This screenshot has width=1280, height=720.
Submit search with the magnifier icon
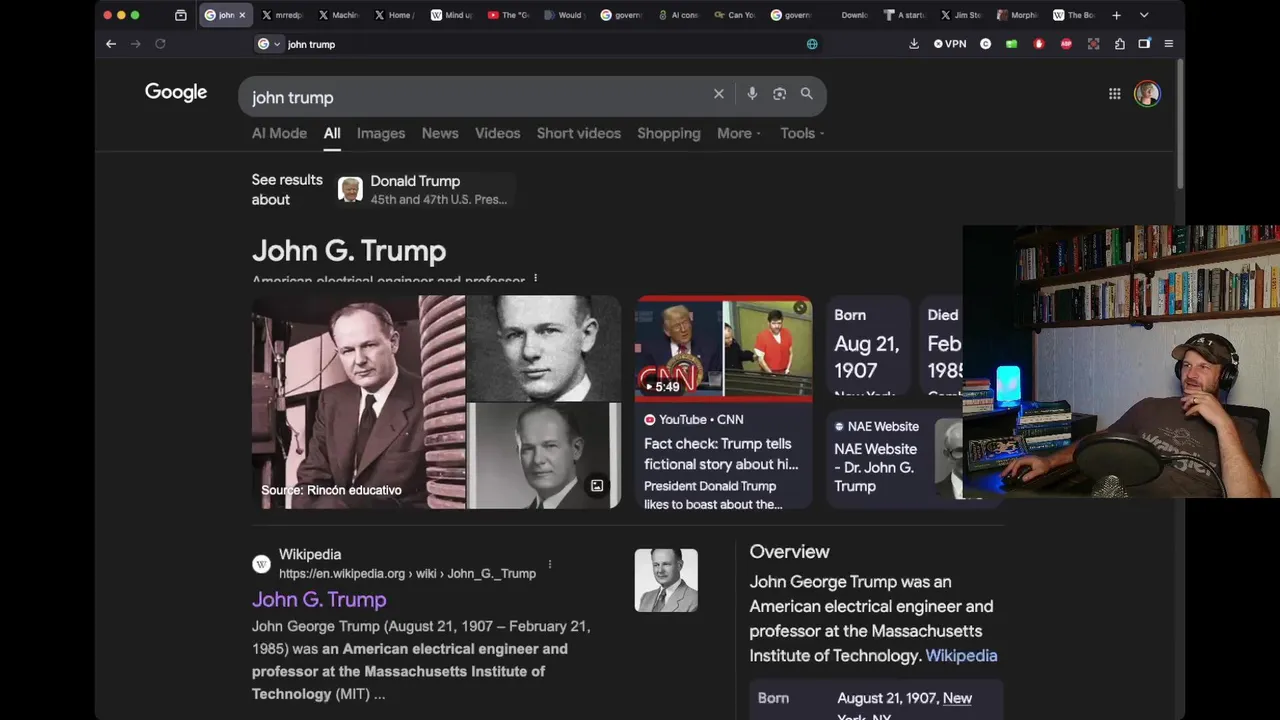tap(806, 94)
